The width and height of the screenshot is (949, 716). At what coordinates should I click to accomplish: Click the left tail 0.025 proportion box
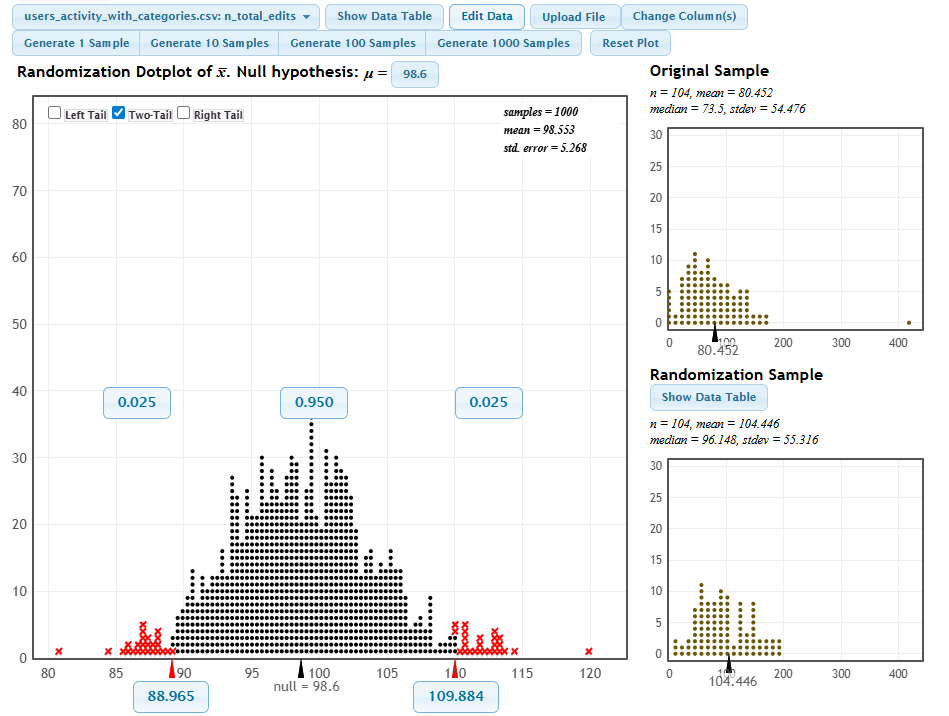[137, 403]
